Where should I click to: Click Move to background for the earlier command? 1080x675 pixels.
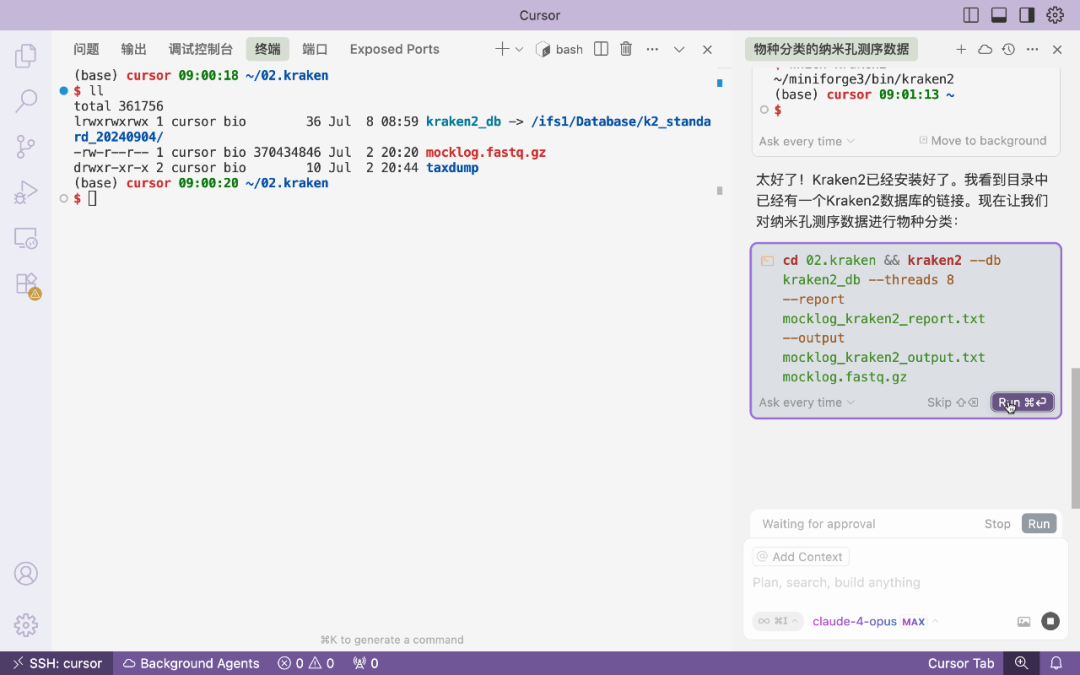pos(982,141)
